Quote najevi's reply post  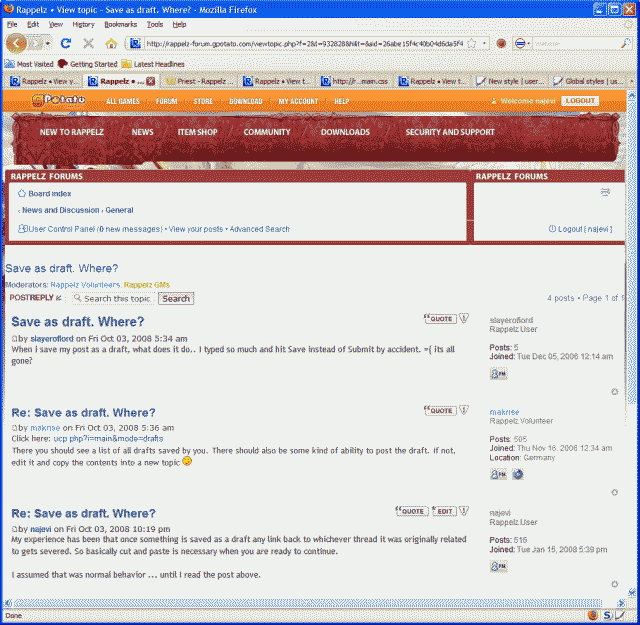point(411,511)
